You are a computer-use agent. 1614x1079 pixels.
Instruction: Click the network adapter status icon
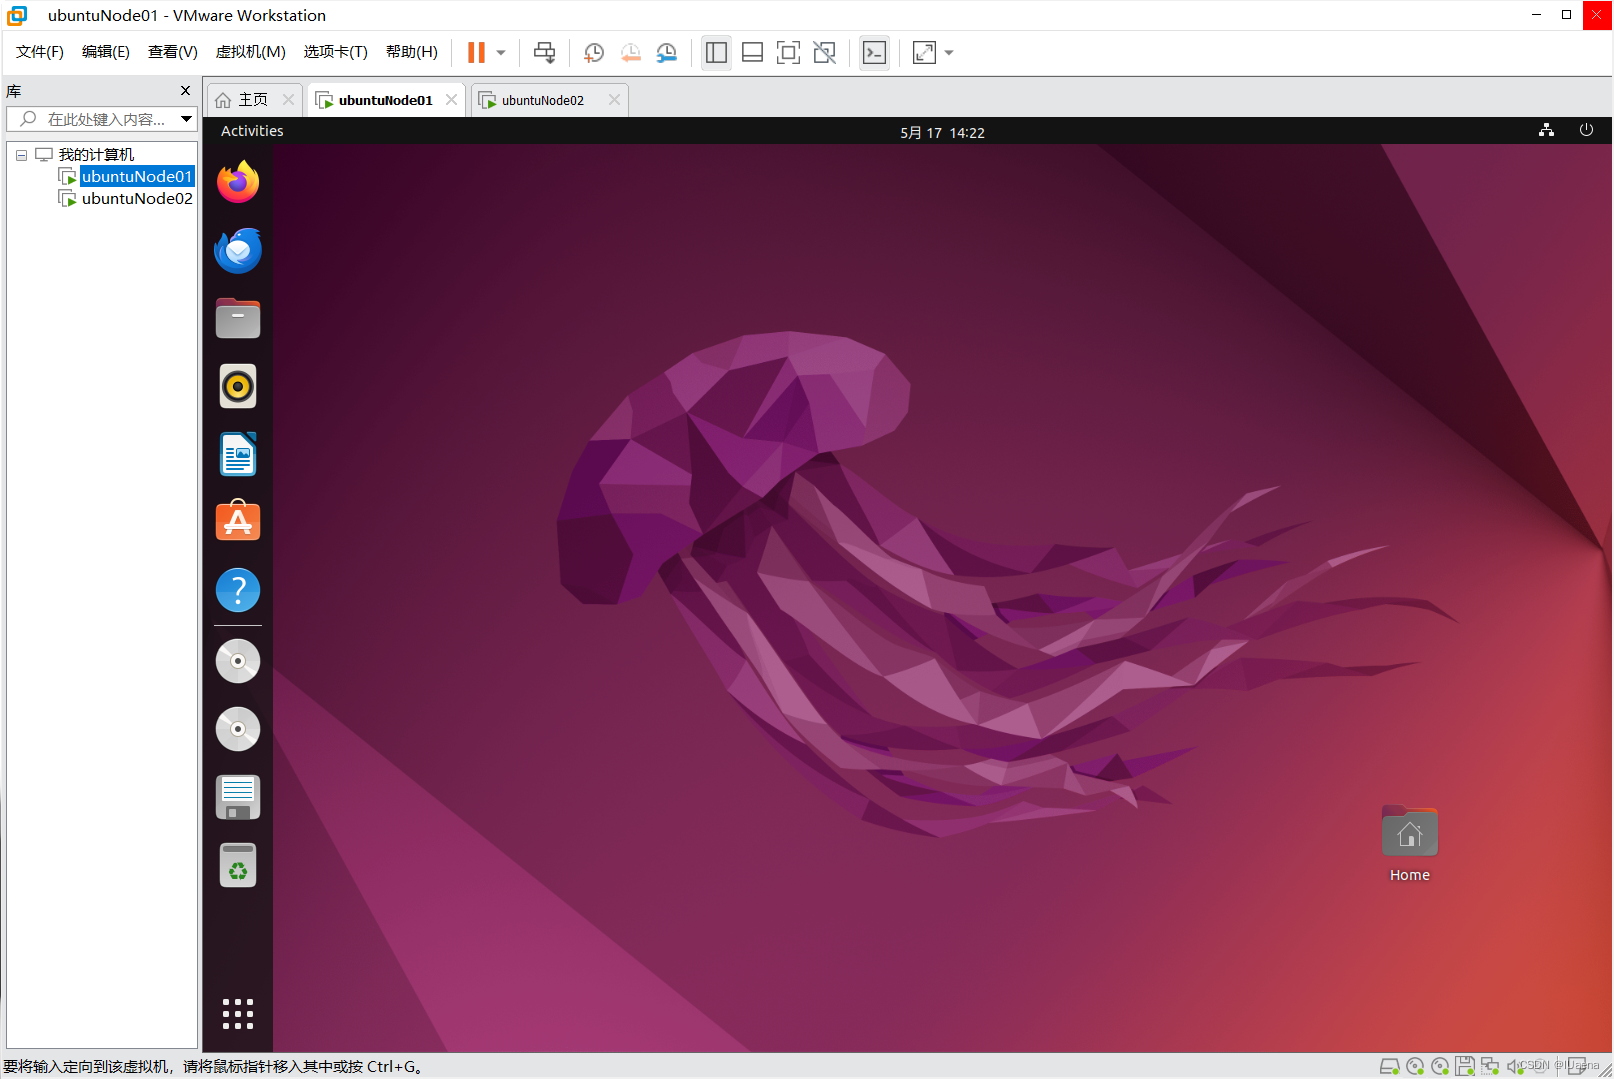click(1490, 1066)
